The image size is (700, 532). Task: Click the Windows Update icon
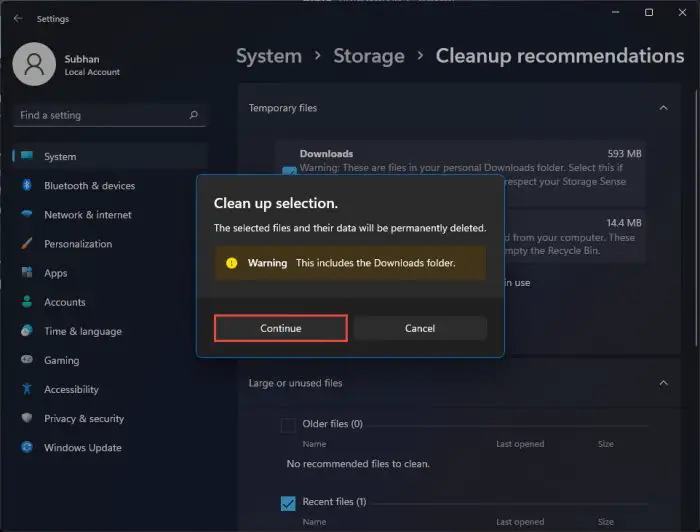coord(27,447)
